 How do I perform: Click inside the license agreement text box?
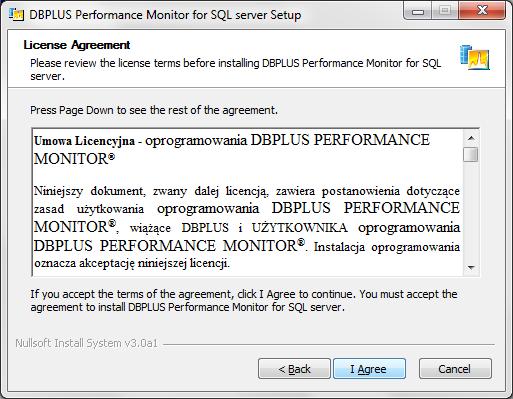tap(248, 202)
